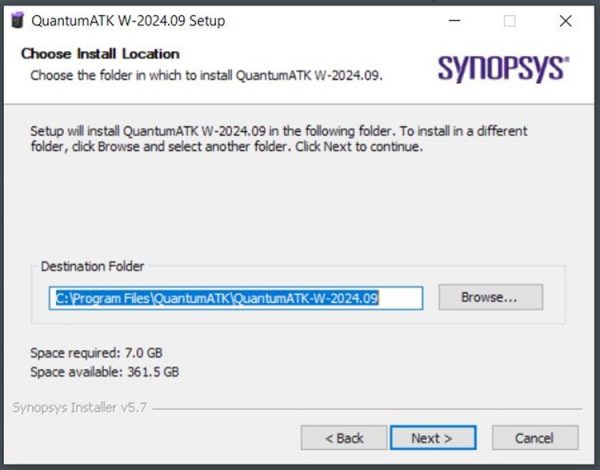Click the "QuantumATK W-2024.09 Setup" title text
The width and height of the screenshot is (600, 470).
click(x=128, y=21)
